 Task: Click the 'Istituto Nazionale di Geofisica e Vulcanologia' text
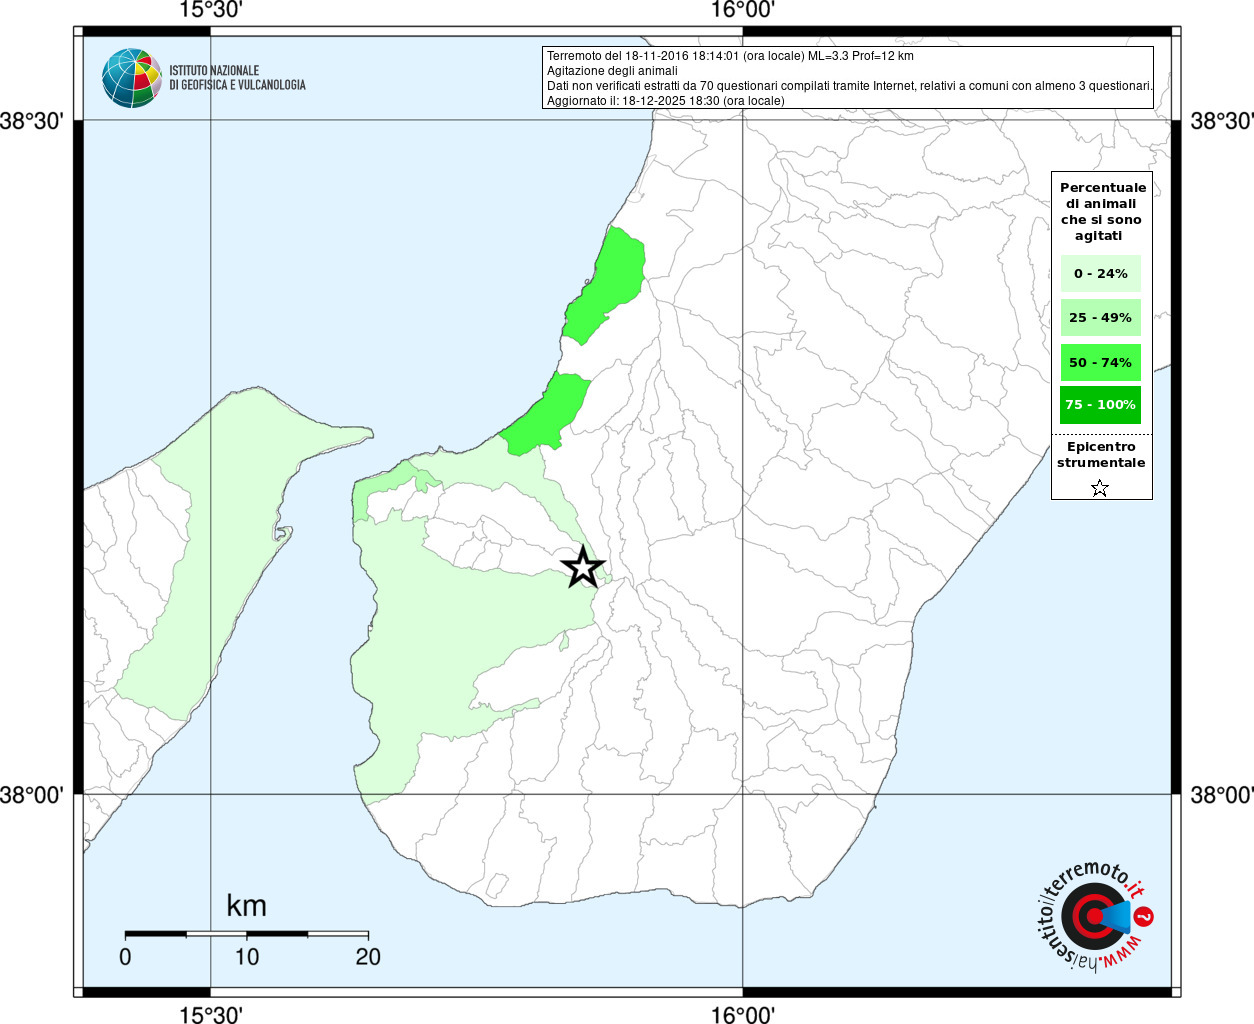(x=237, y=78)
